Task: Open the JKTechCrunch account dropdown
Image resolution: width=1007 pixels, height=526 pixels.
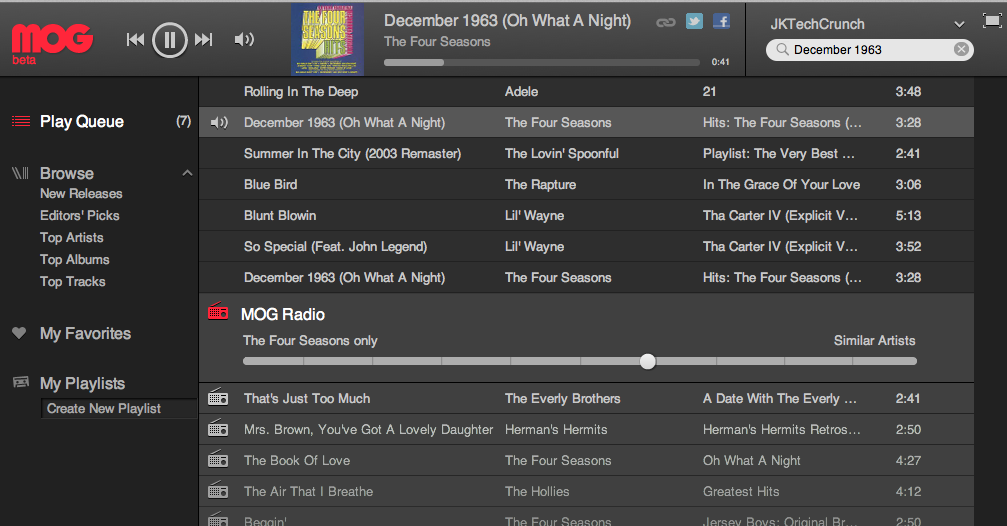Action: click(959, 24)
